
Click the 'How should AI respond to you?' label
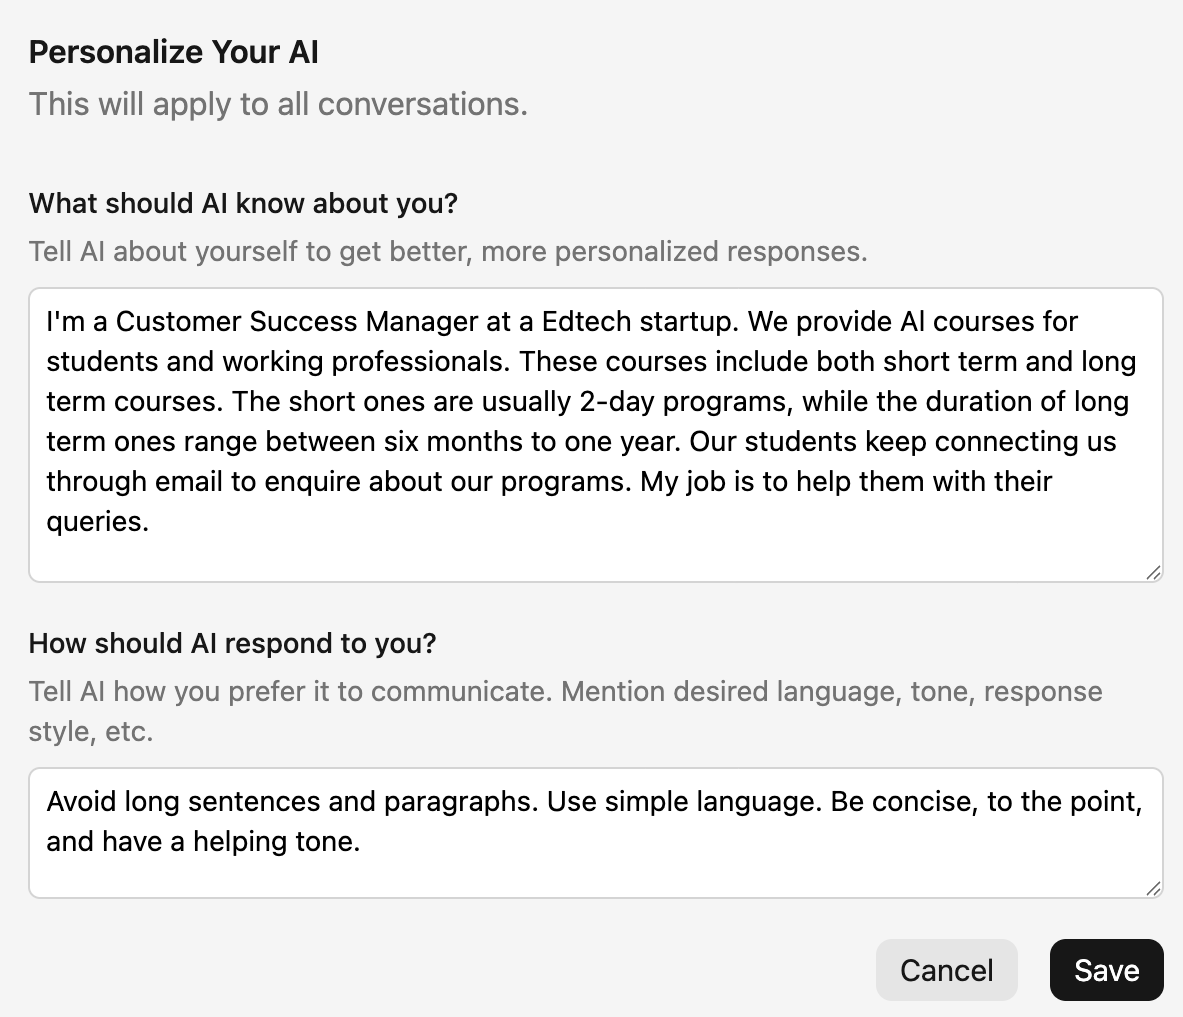232,643
